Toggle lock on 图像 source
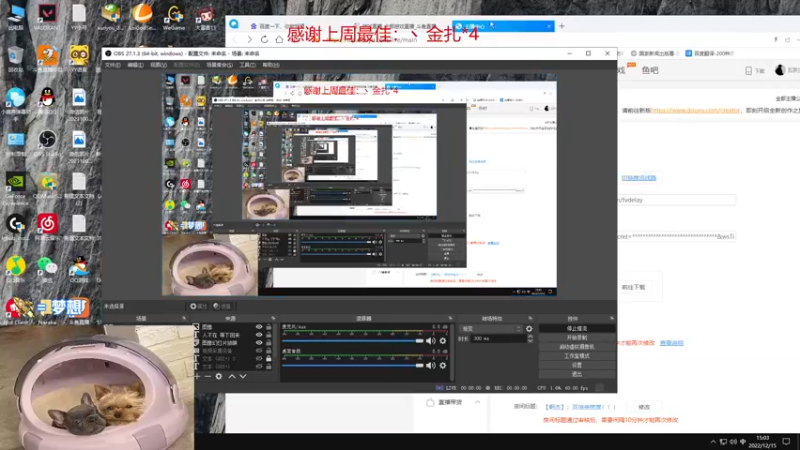This screenshot has width=800, height=450. (x=269, y=327)
